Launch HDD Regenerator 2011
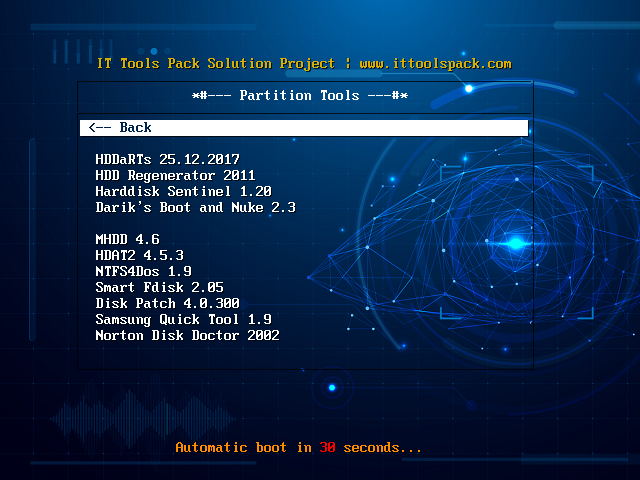The width and height of the screenshot is (640, 480). pyautogui.click(x=176, y=176)
